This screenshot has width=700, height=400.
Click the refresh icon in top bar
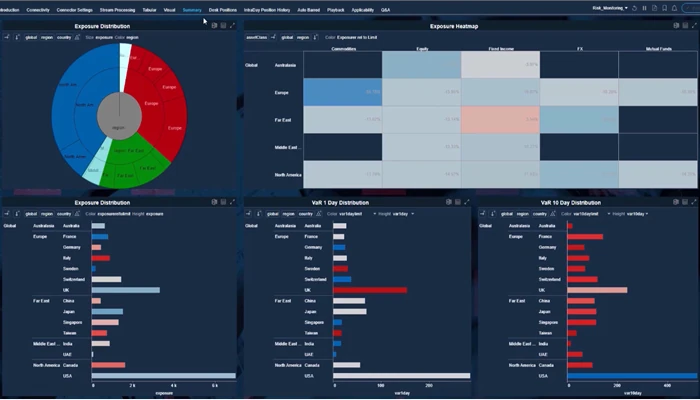point(634,8)
